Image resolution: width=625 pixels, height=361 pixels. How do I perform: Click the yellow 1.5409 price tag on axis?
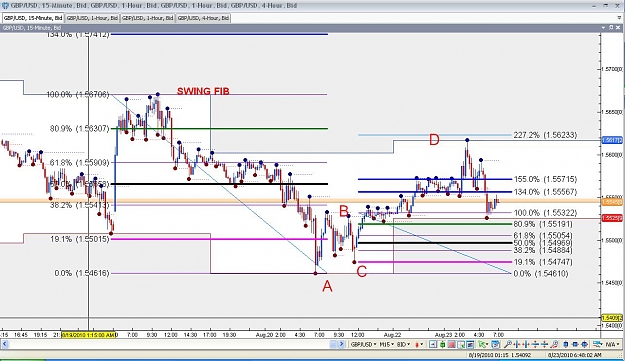[611, 318]
